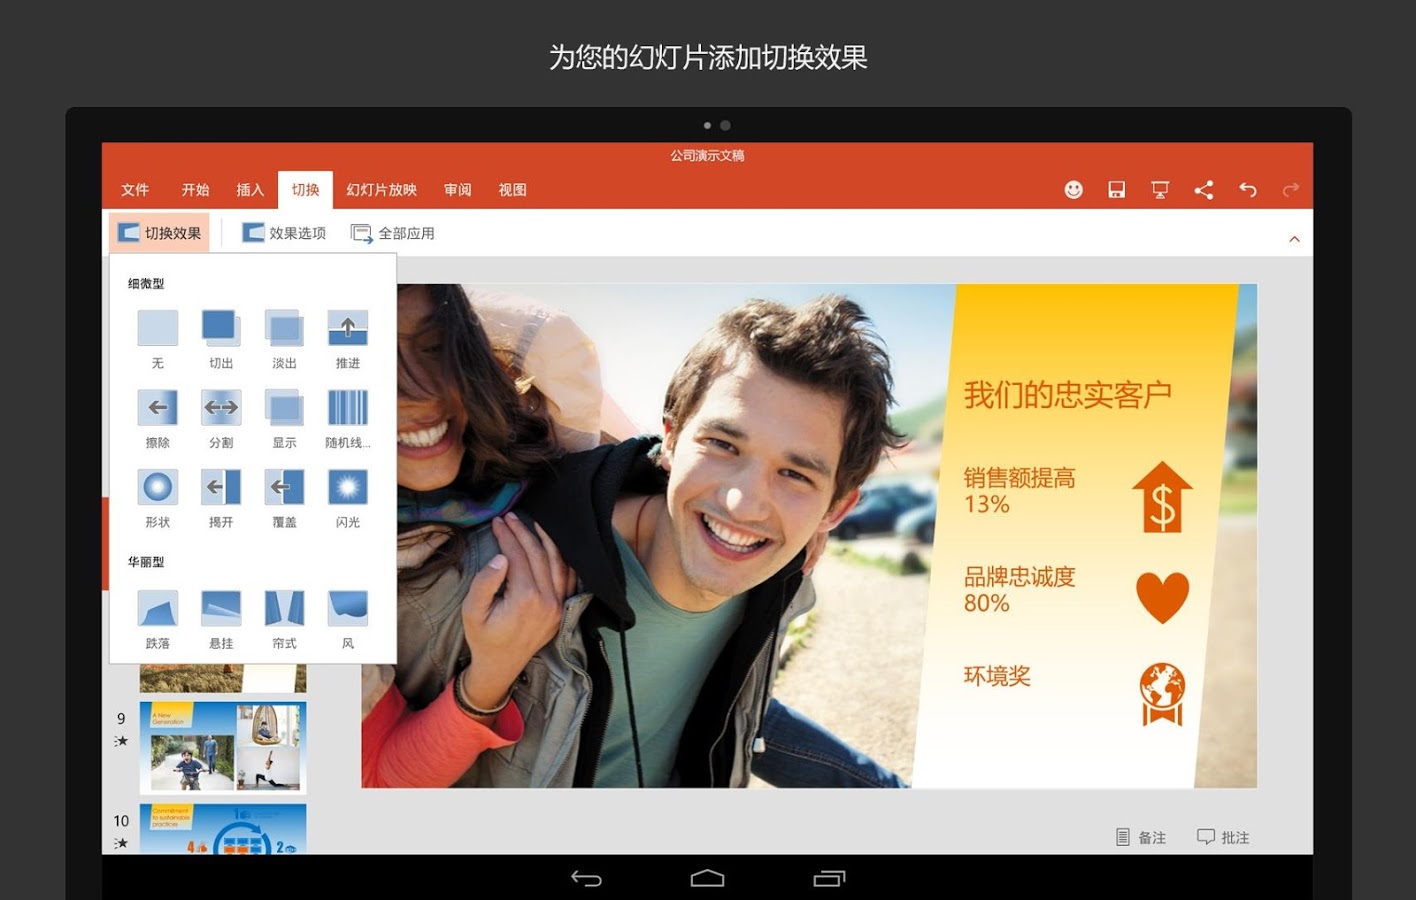Open the 切换效果 transitions gallery
Image resolution: width=1416 pixels, height=900 pixels.
[159, 232]
